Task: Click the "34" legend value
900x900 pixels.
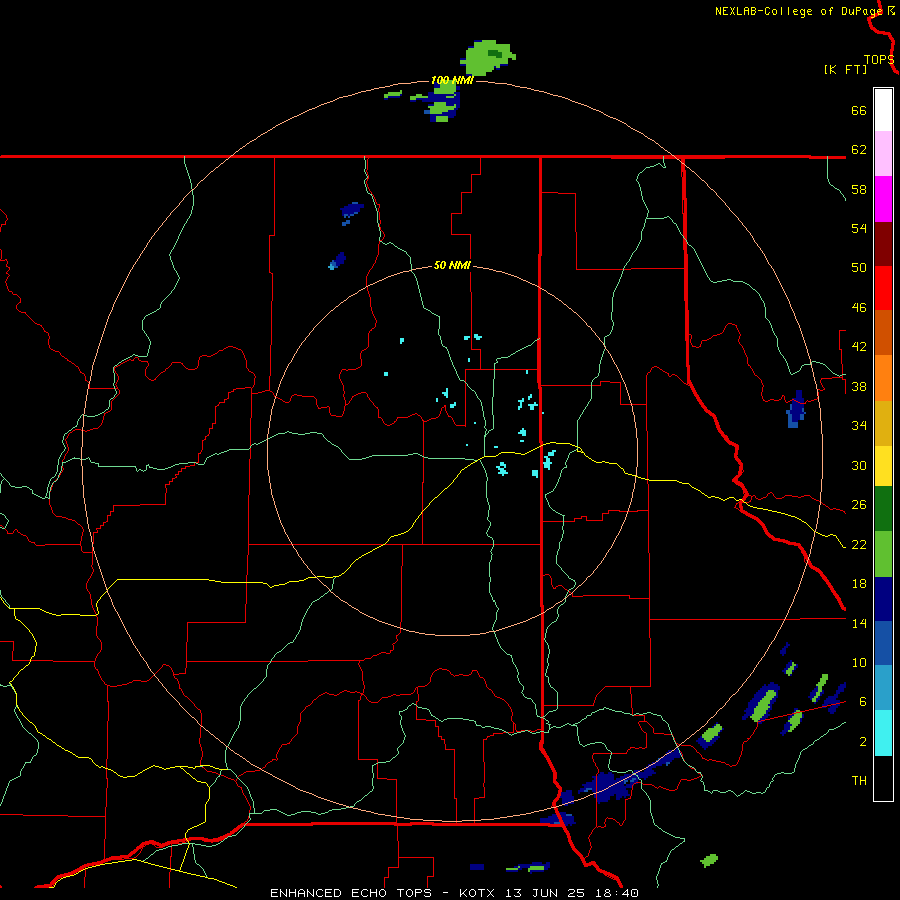Action: [x=859, y=426]
